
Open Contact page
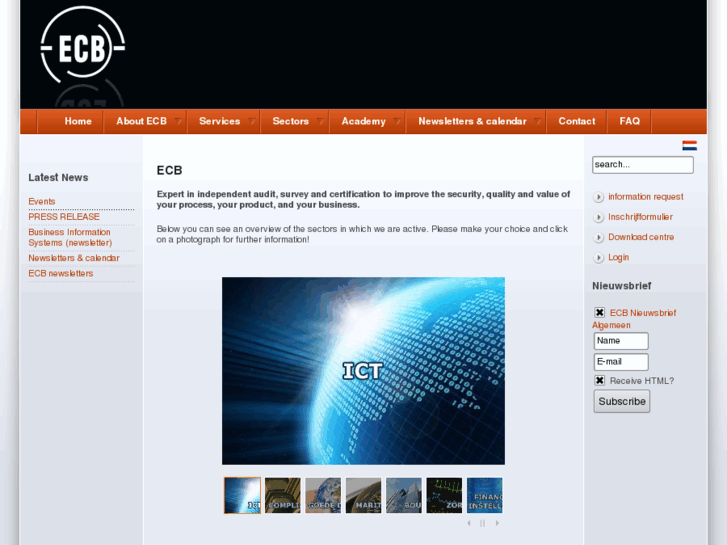(577, 122)
